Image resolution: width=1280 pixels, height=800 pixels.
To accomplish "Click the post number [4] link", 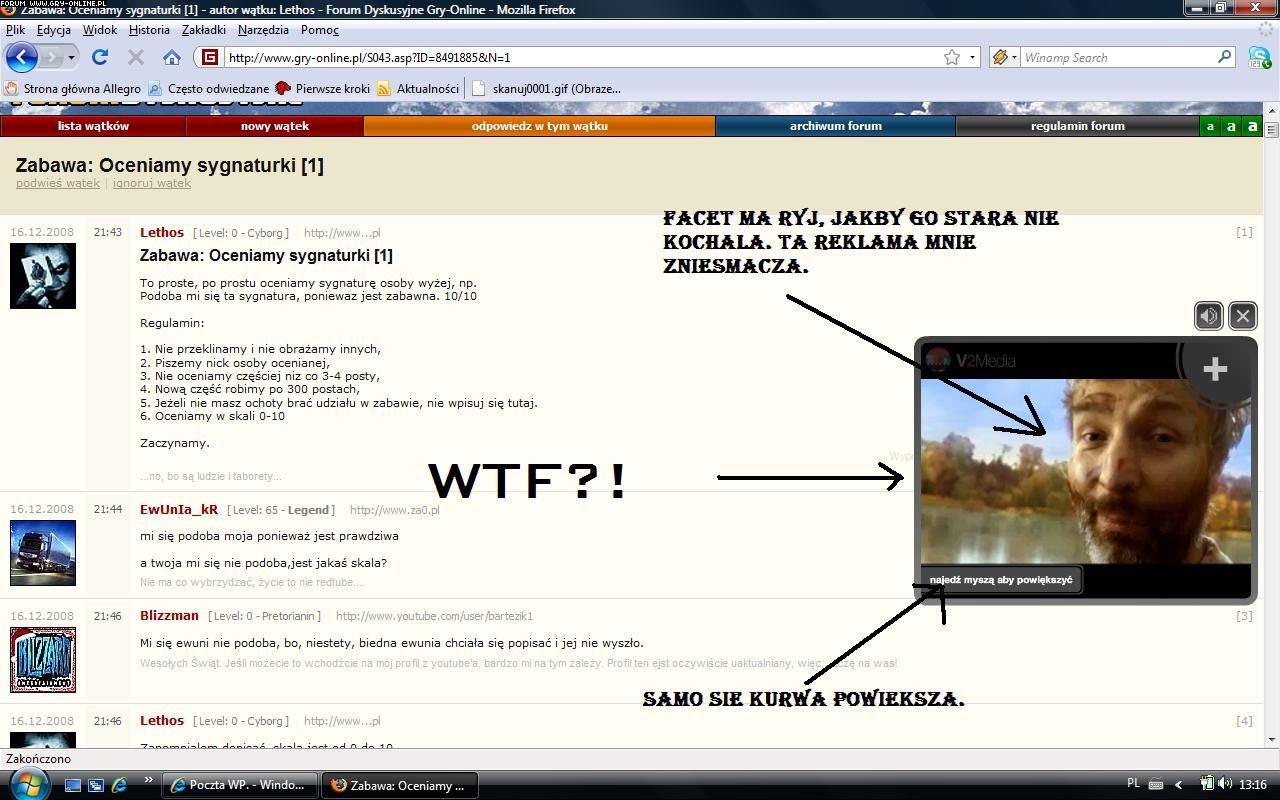I will point(1244,721).
